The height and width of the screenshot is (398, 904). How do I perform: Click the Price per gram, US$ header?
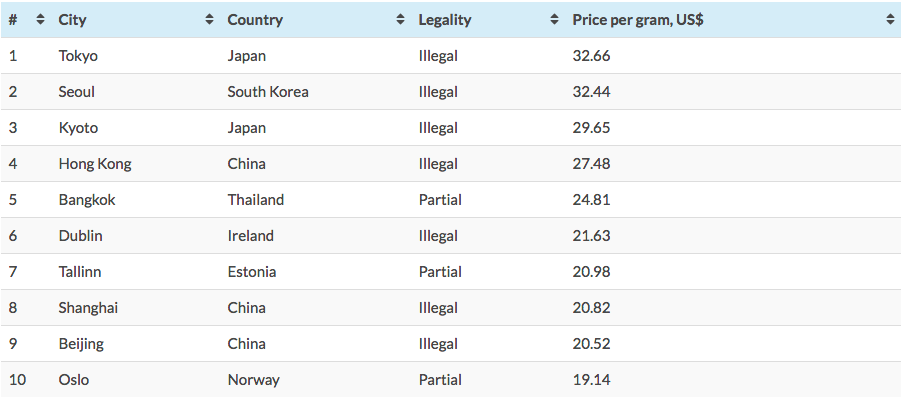[638, 20]
